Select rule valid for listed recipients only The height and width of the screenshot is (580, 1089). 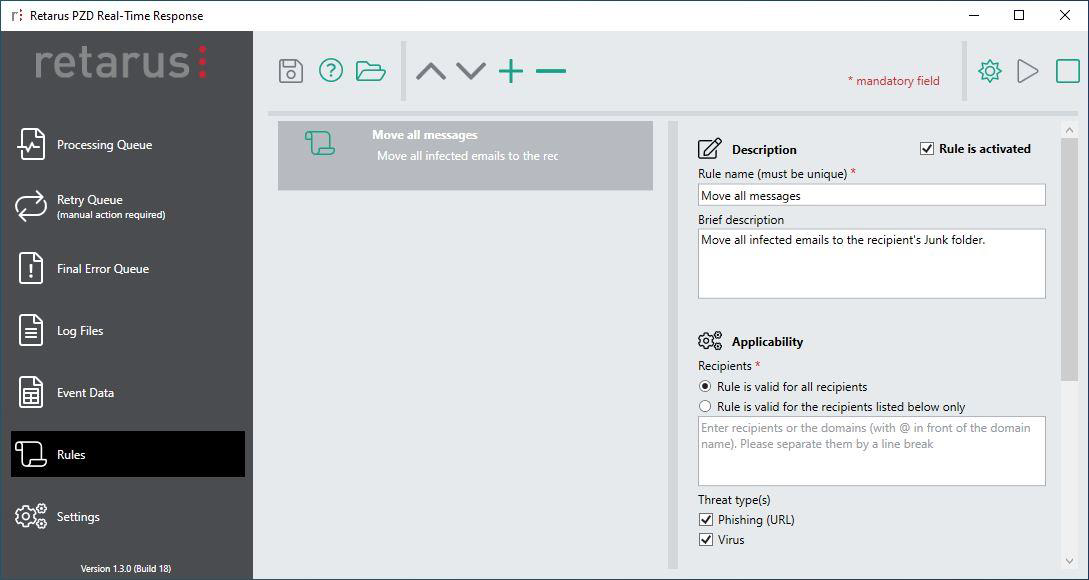tap(705, 407)
